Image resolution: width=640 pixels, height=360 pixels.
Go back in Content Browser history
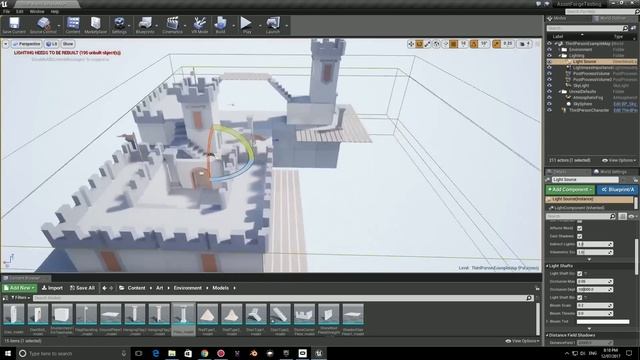(104, 288)
